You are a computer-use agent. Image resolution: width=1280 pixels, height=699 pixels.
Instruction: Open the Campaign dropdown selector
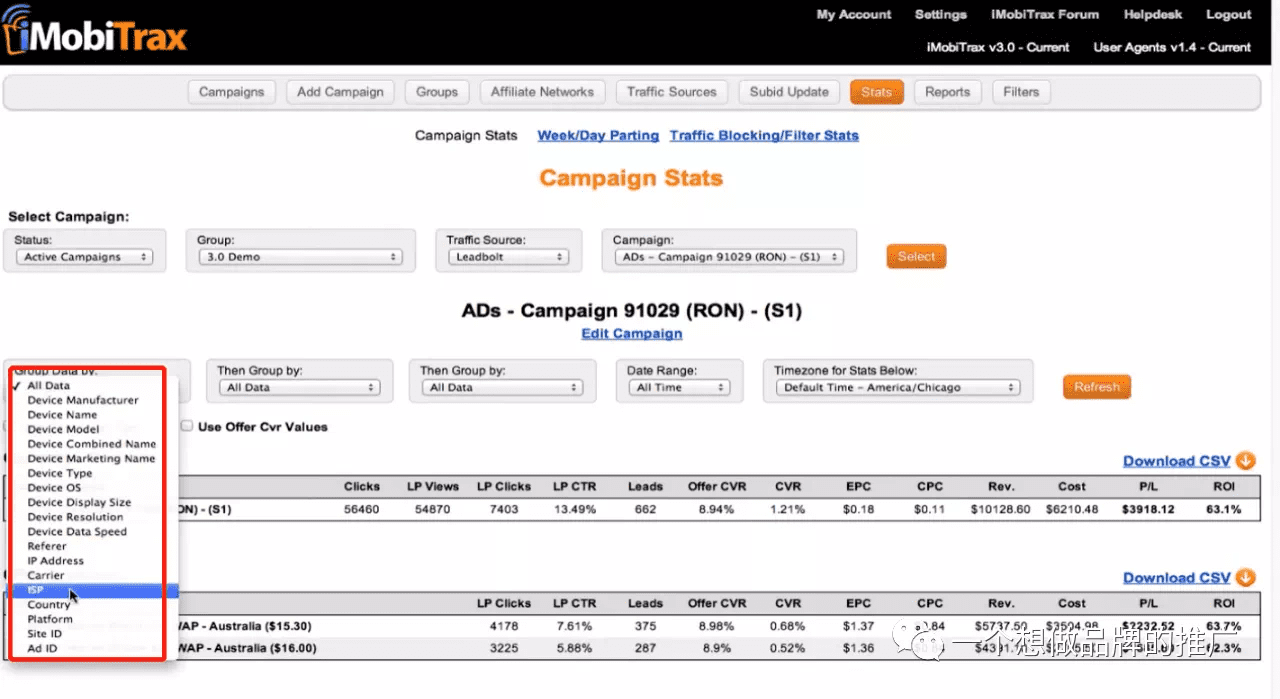coord(728,257)
